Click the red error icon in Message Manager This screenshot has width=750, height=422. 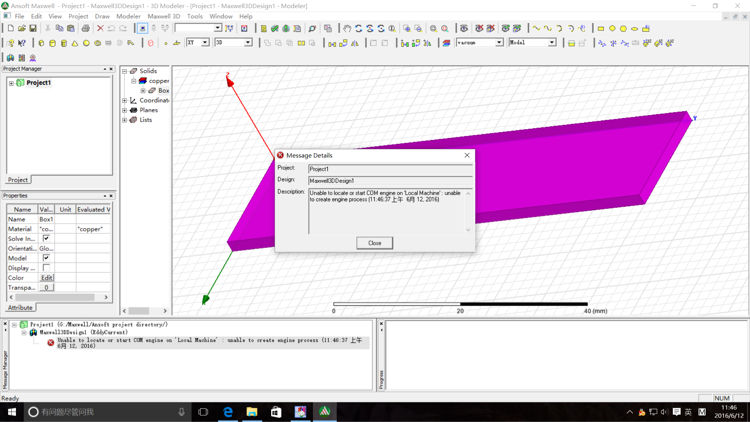pos(51,343)
